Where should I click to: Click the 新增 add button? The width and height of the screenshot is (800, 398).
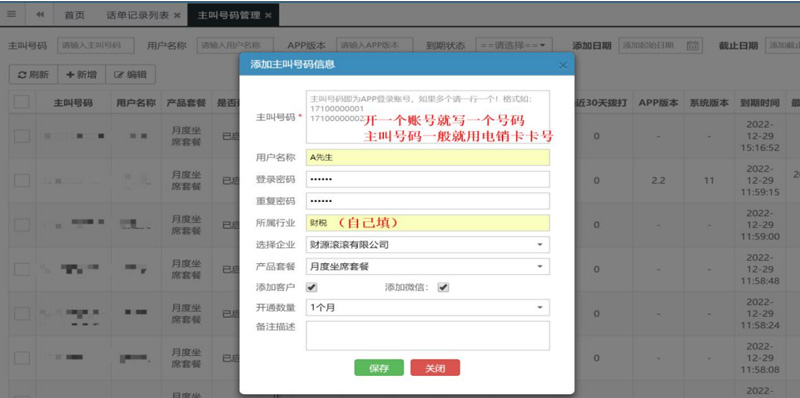(x=82, y=74)
